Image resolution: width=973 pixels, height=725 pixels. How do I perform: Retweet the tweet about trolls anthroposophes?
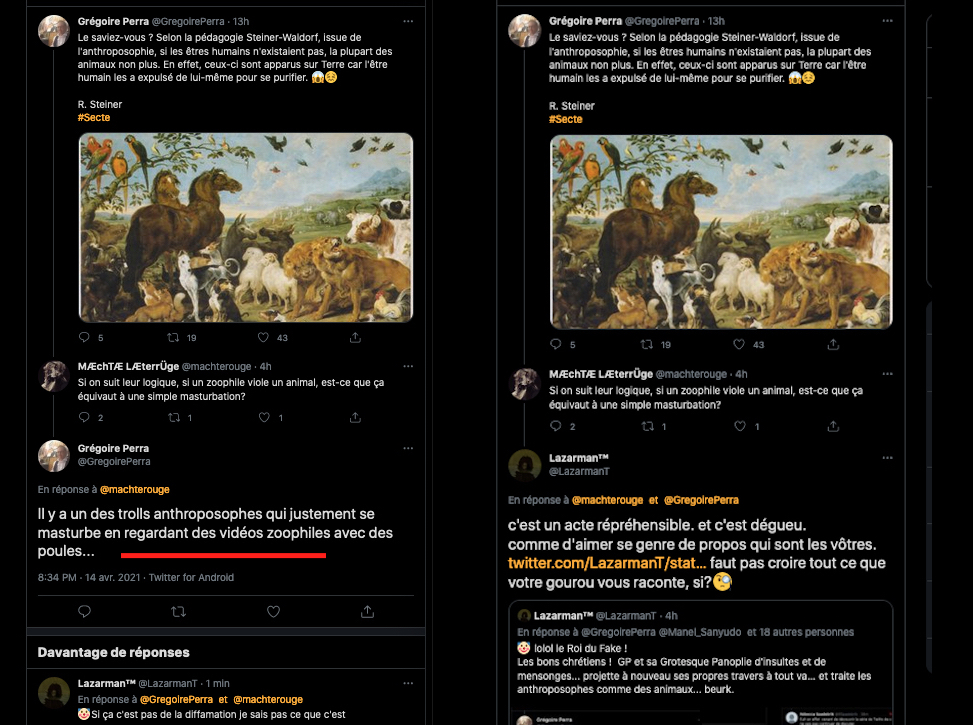(x=178, y=610)
